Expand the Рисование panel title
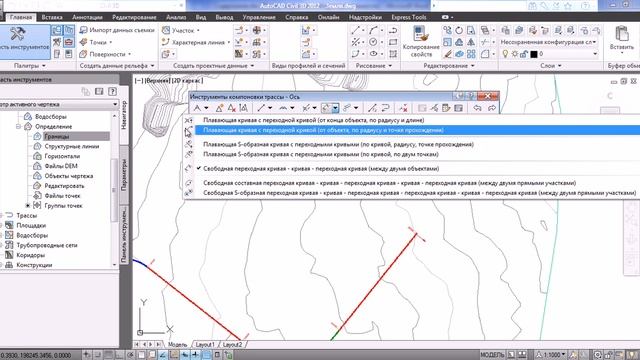This screenshot has width=640, height=360. (x=373, y=66)
